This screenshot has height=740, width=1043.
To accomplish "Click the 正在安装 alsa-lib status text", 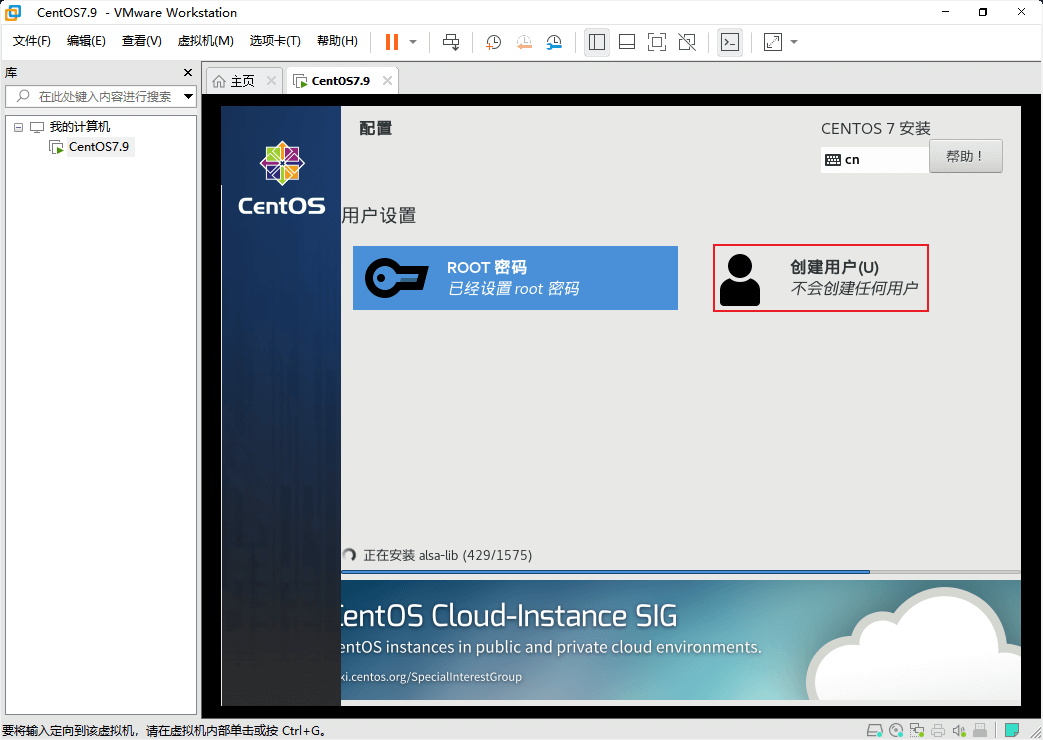I will coord(448,555).
